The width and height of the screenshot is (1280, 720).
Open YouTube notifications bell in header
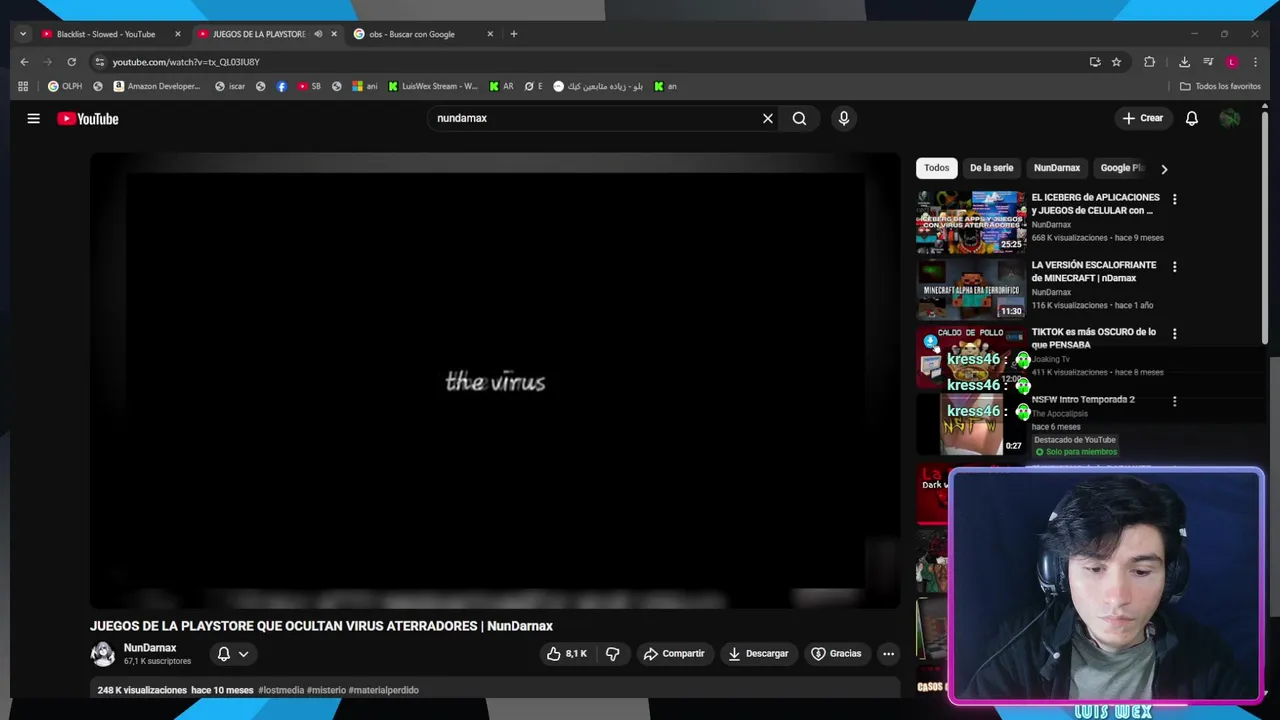pos(1191,118)
